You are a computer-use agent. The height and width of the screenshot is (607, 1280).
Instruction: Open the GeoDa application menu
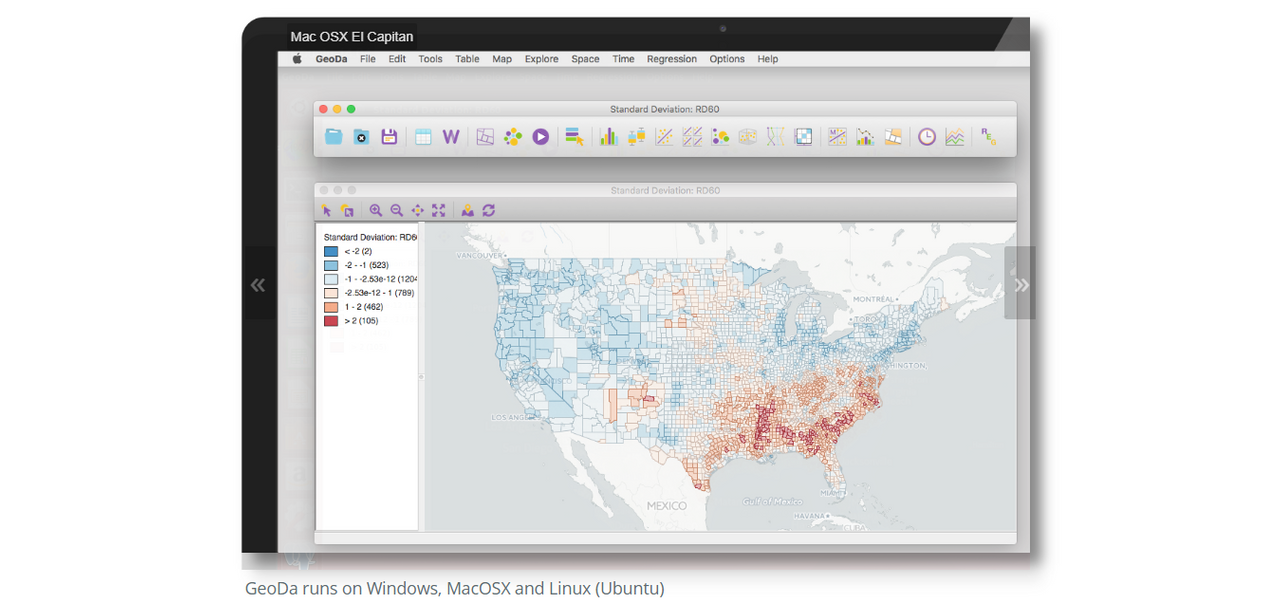coord(331,59)
